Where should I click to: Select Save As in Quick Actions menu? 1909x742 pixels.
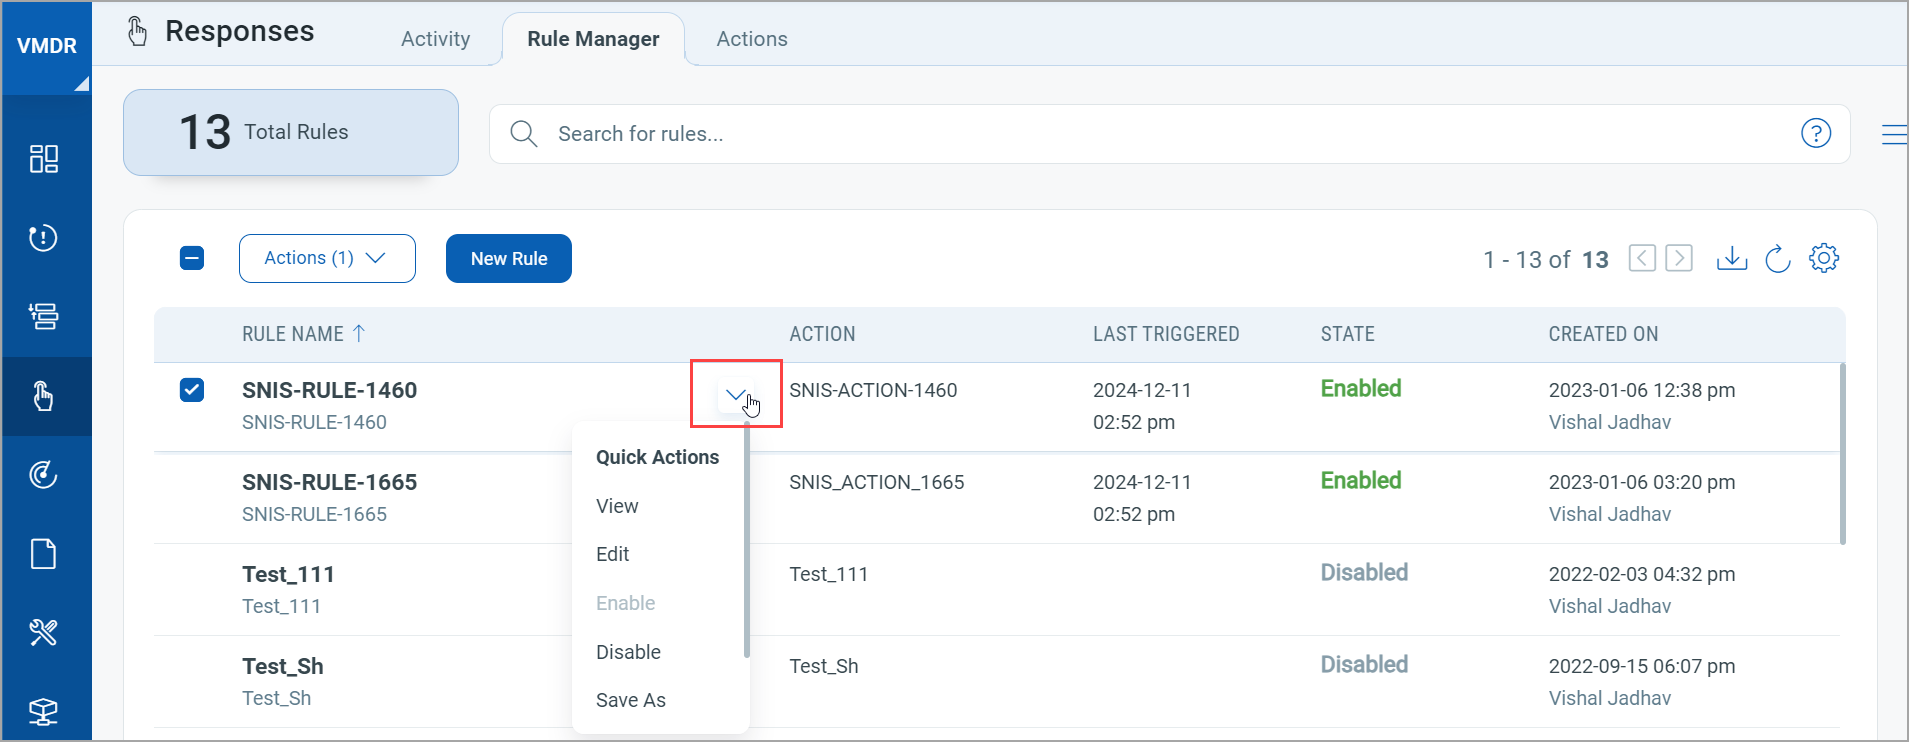pos(630,700)
